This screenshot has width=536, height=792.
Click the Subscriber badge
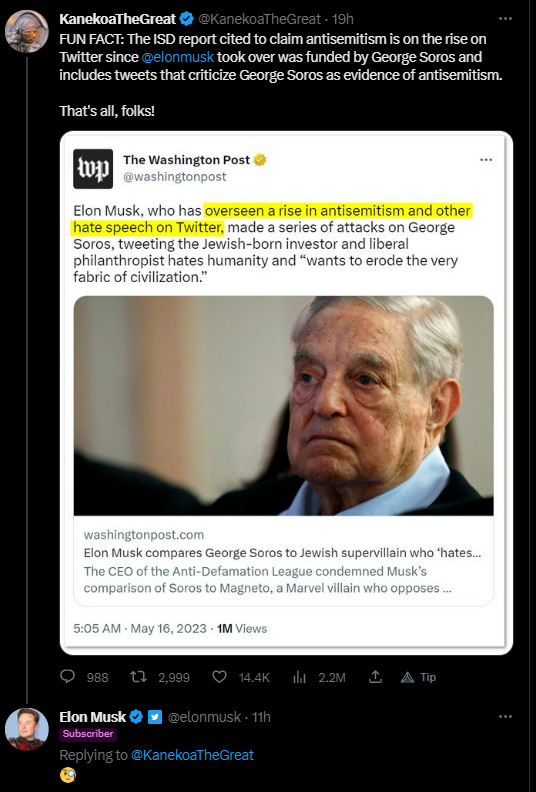tap(88, 734)
